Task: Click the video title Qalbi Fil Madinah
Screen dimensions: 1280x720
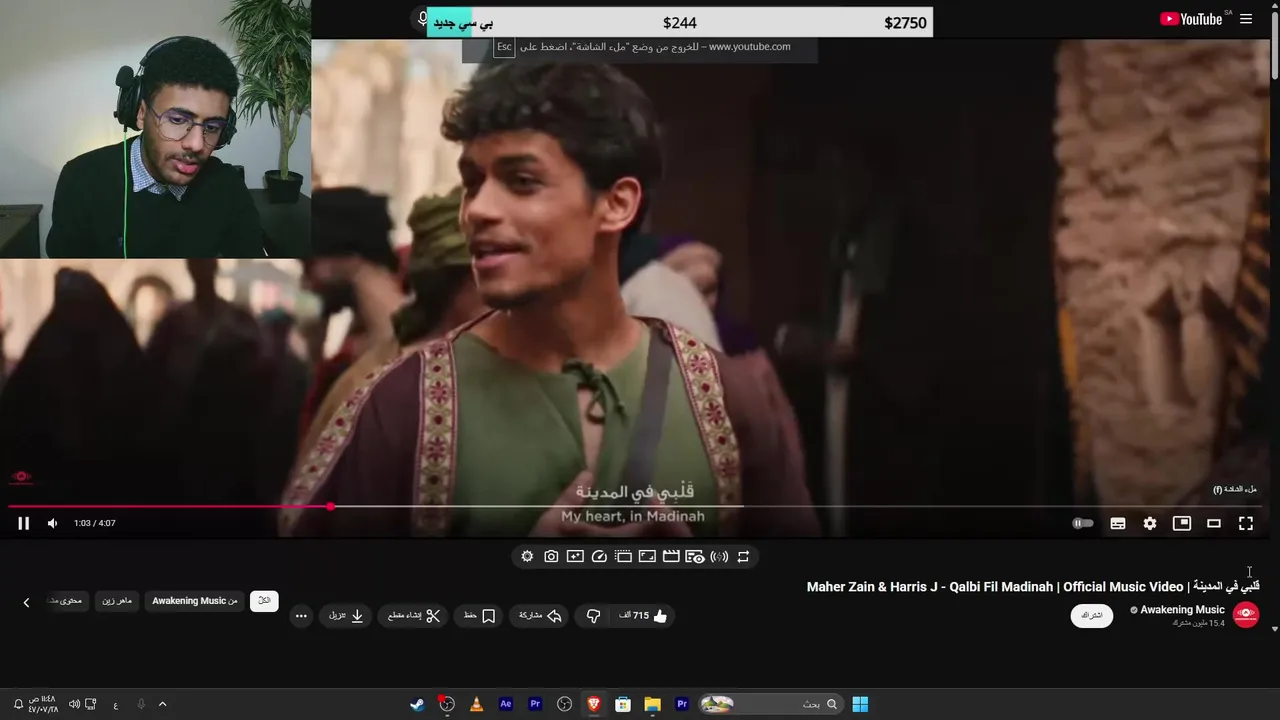Action: pos(1033,587)
